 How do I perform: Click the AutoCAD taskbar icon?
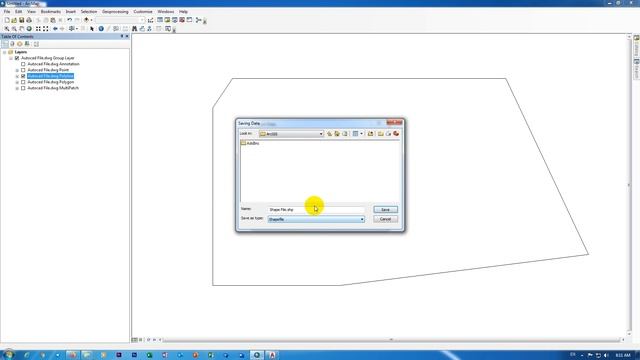pos(272,355)
